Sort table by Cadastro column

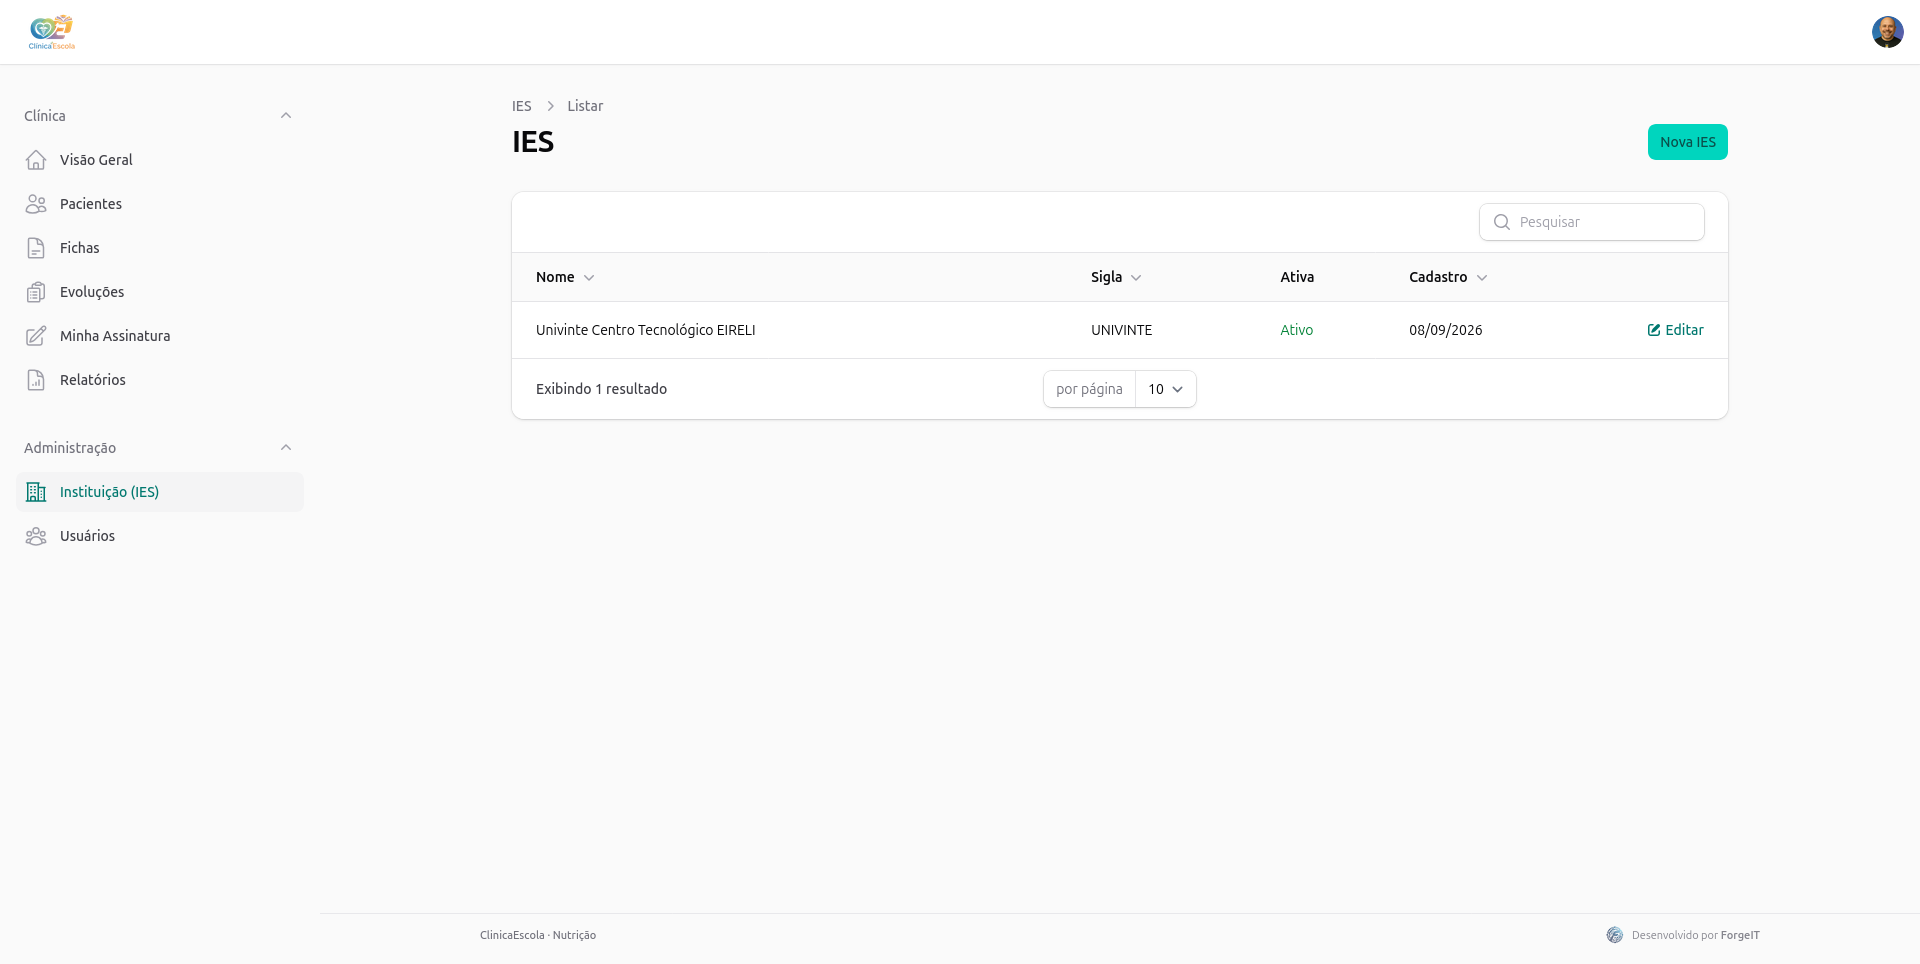coord(1448,277)
